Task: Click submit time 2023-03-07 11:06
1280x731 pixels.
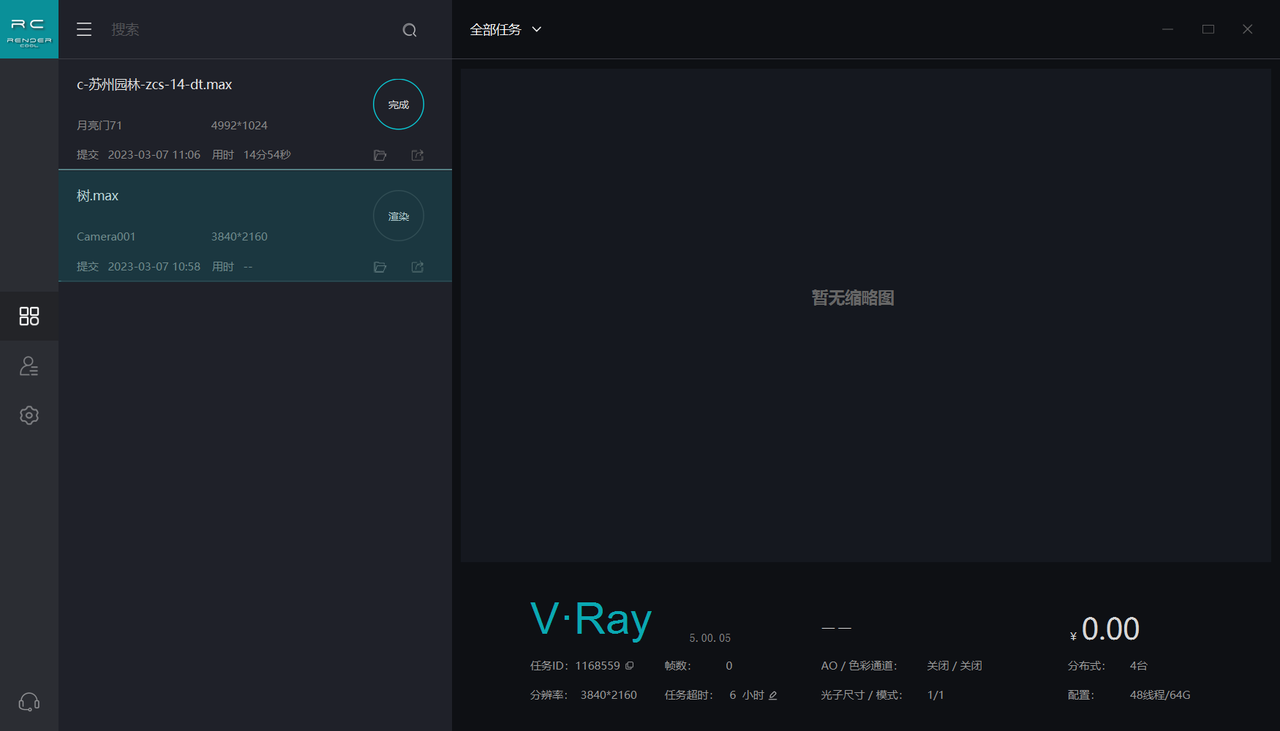Action: [154, 155]
